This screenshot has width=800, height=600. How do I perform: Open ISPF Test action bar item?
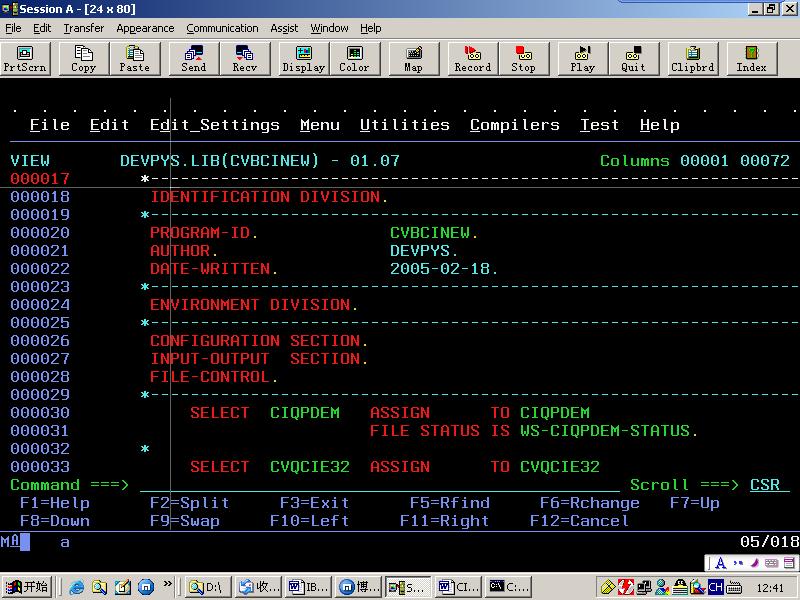tap(599, 125)
